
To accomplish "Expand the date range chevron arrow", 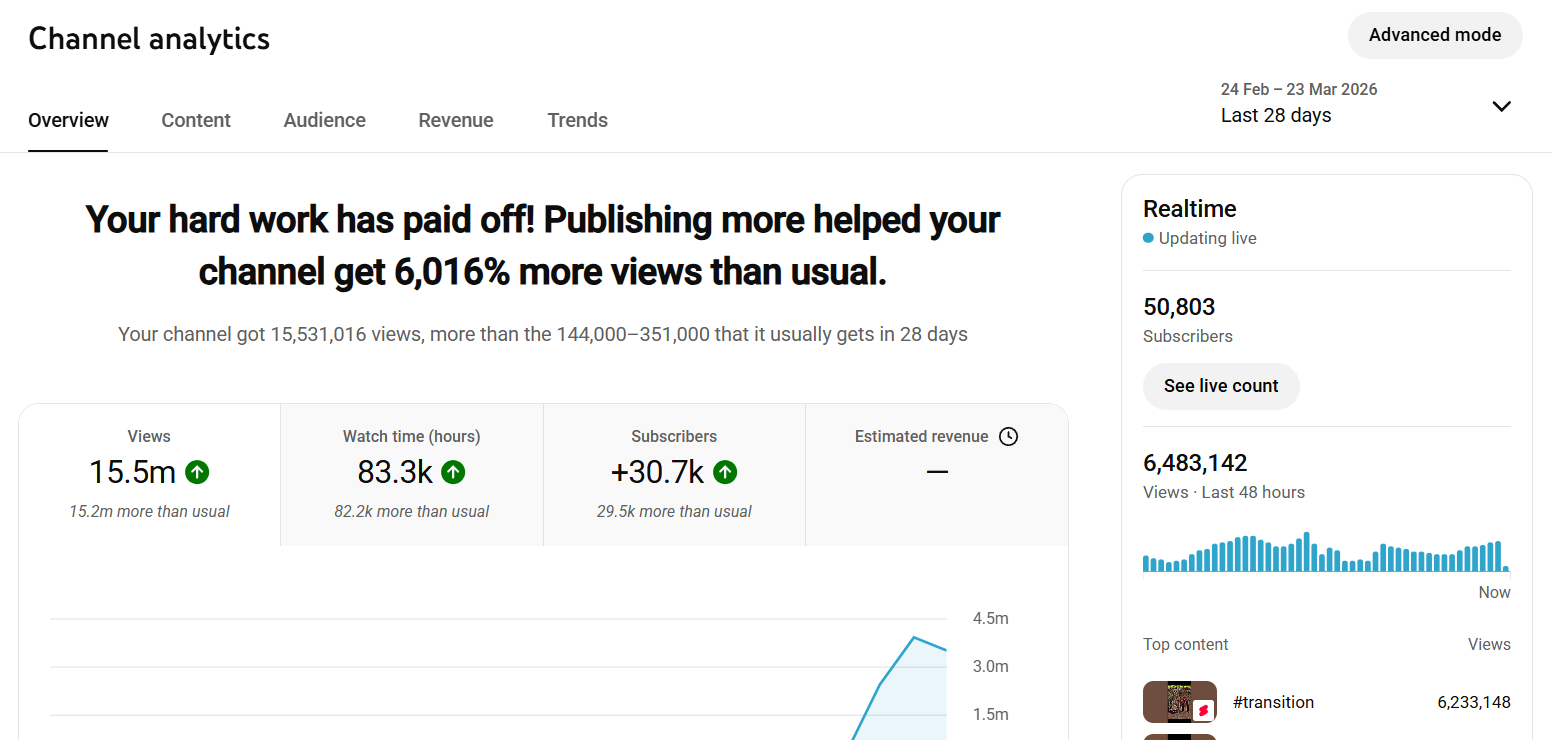I will coord(1501,106).
